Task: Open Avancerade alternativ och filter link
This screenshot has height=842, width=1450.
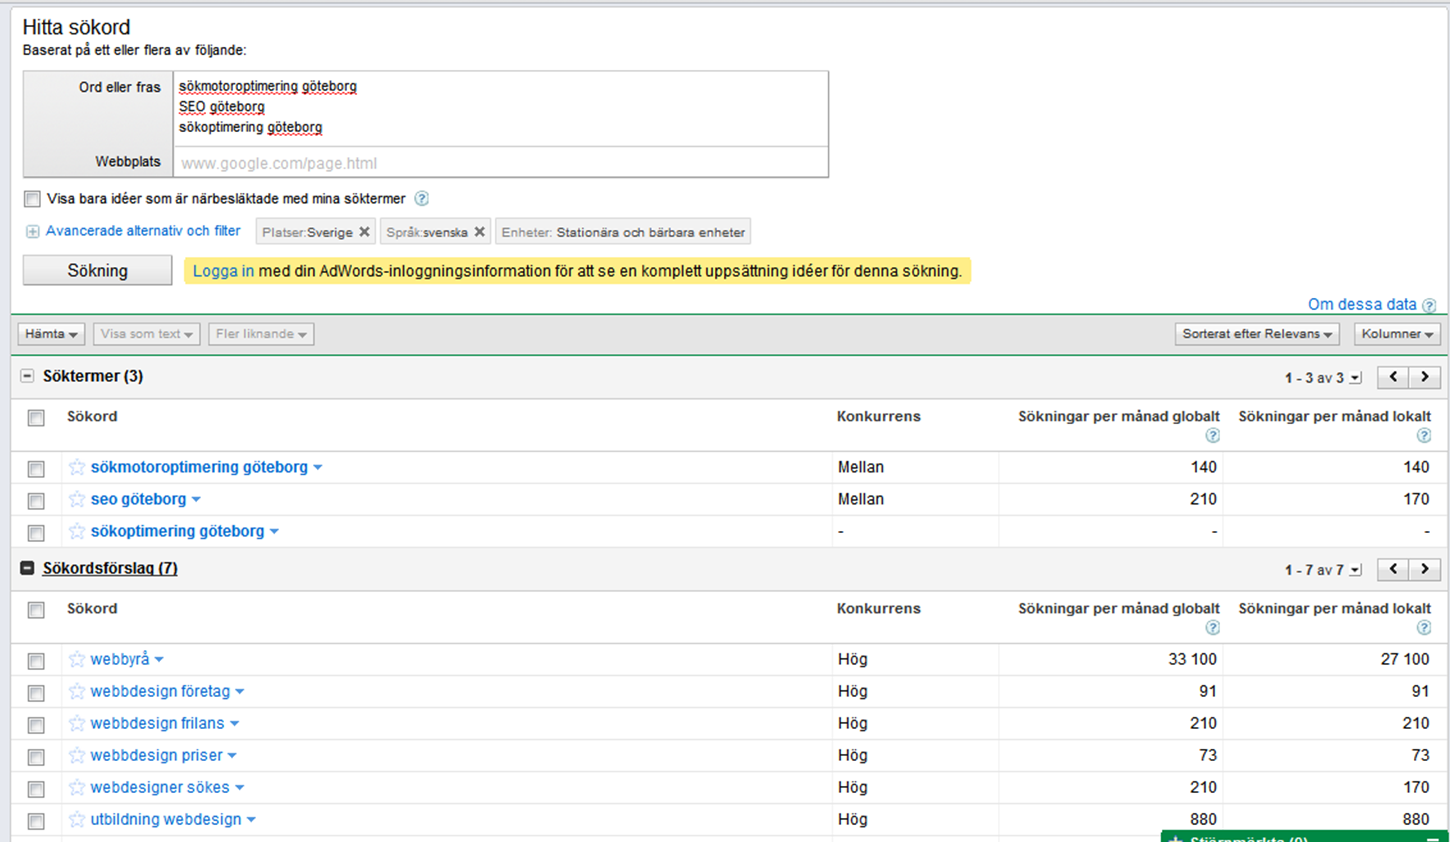Action: (x=143, y=231)
